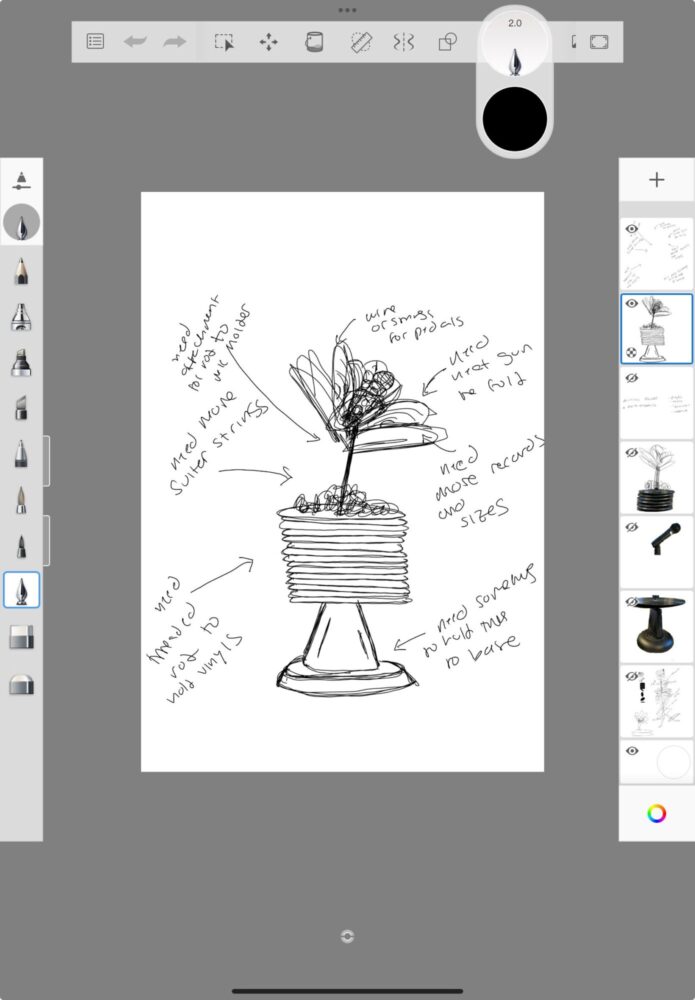Open the ruler guides tool
This screenshot has height=1000, width=695.
tap(361, 42)
